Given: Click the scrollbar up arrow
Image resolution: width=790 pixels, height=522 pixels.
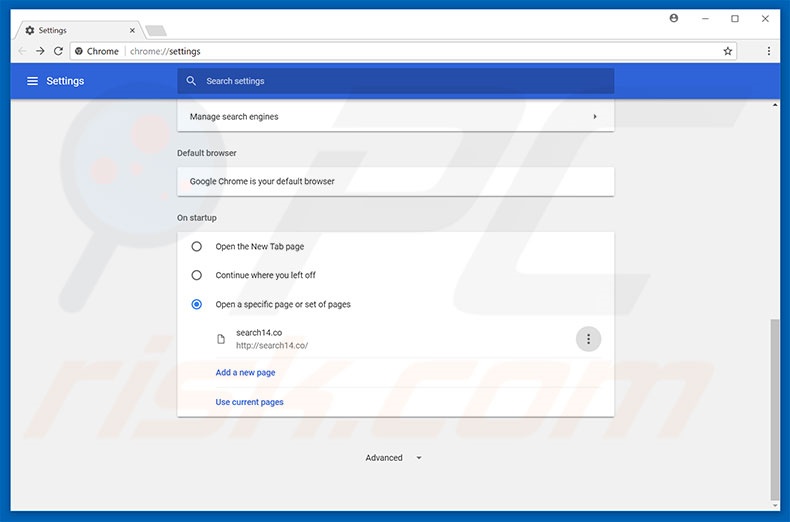Looking at the screenshot, I should point(774,105).
